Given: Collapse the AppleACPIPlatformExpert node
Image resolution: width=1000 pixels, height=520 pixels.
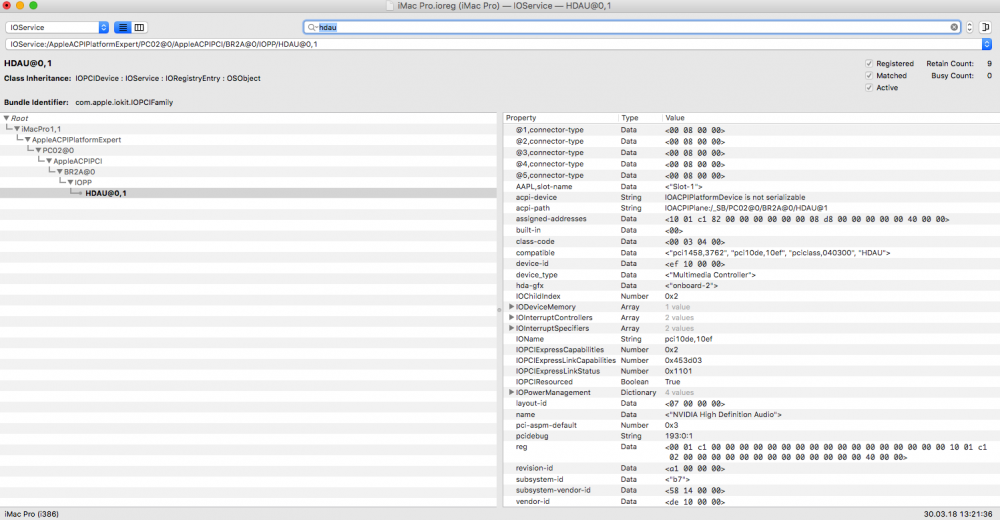Looking at the screenshot, I should coord(27,140).
